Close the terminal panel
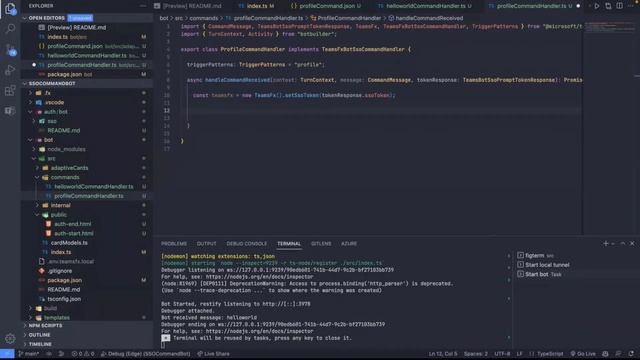This screenshot has height=360, width=640. point(632,243)
